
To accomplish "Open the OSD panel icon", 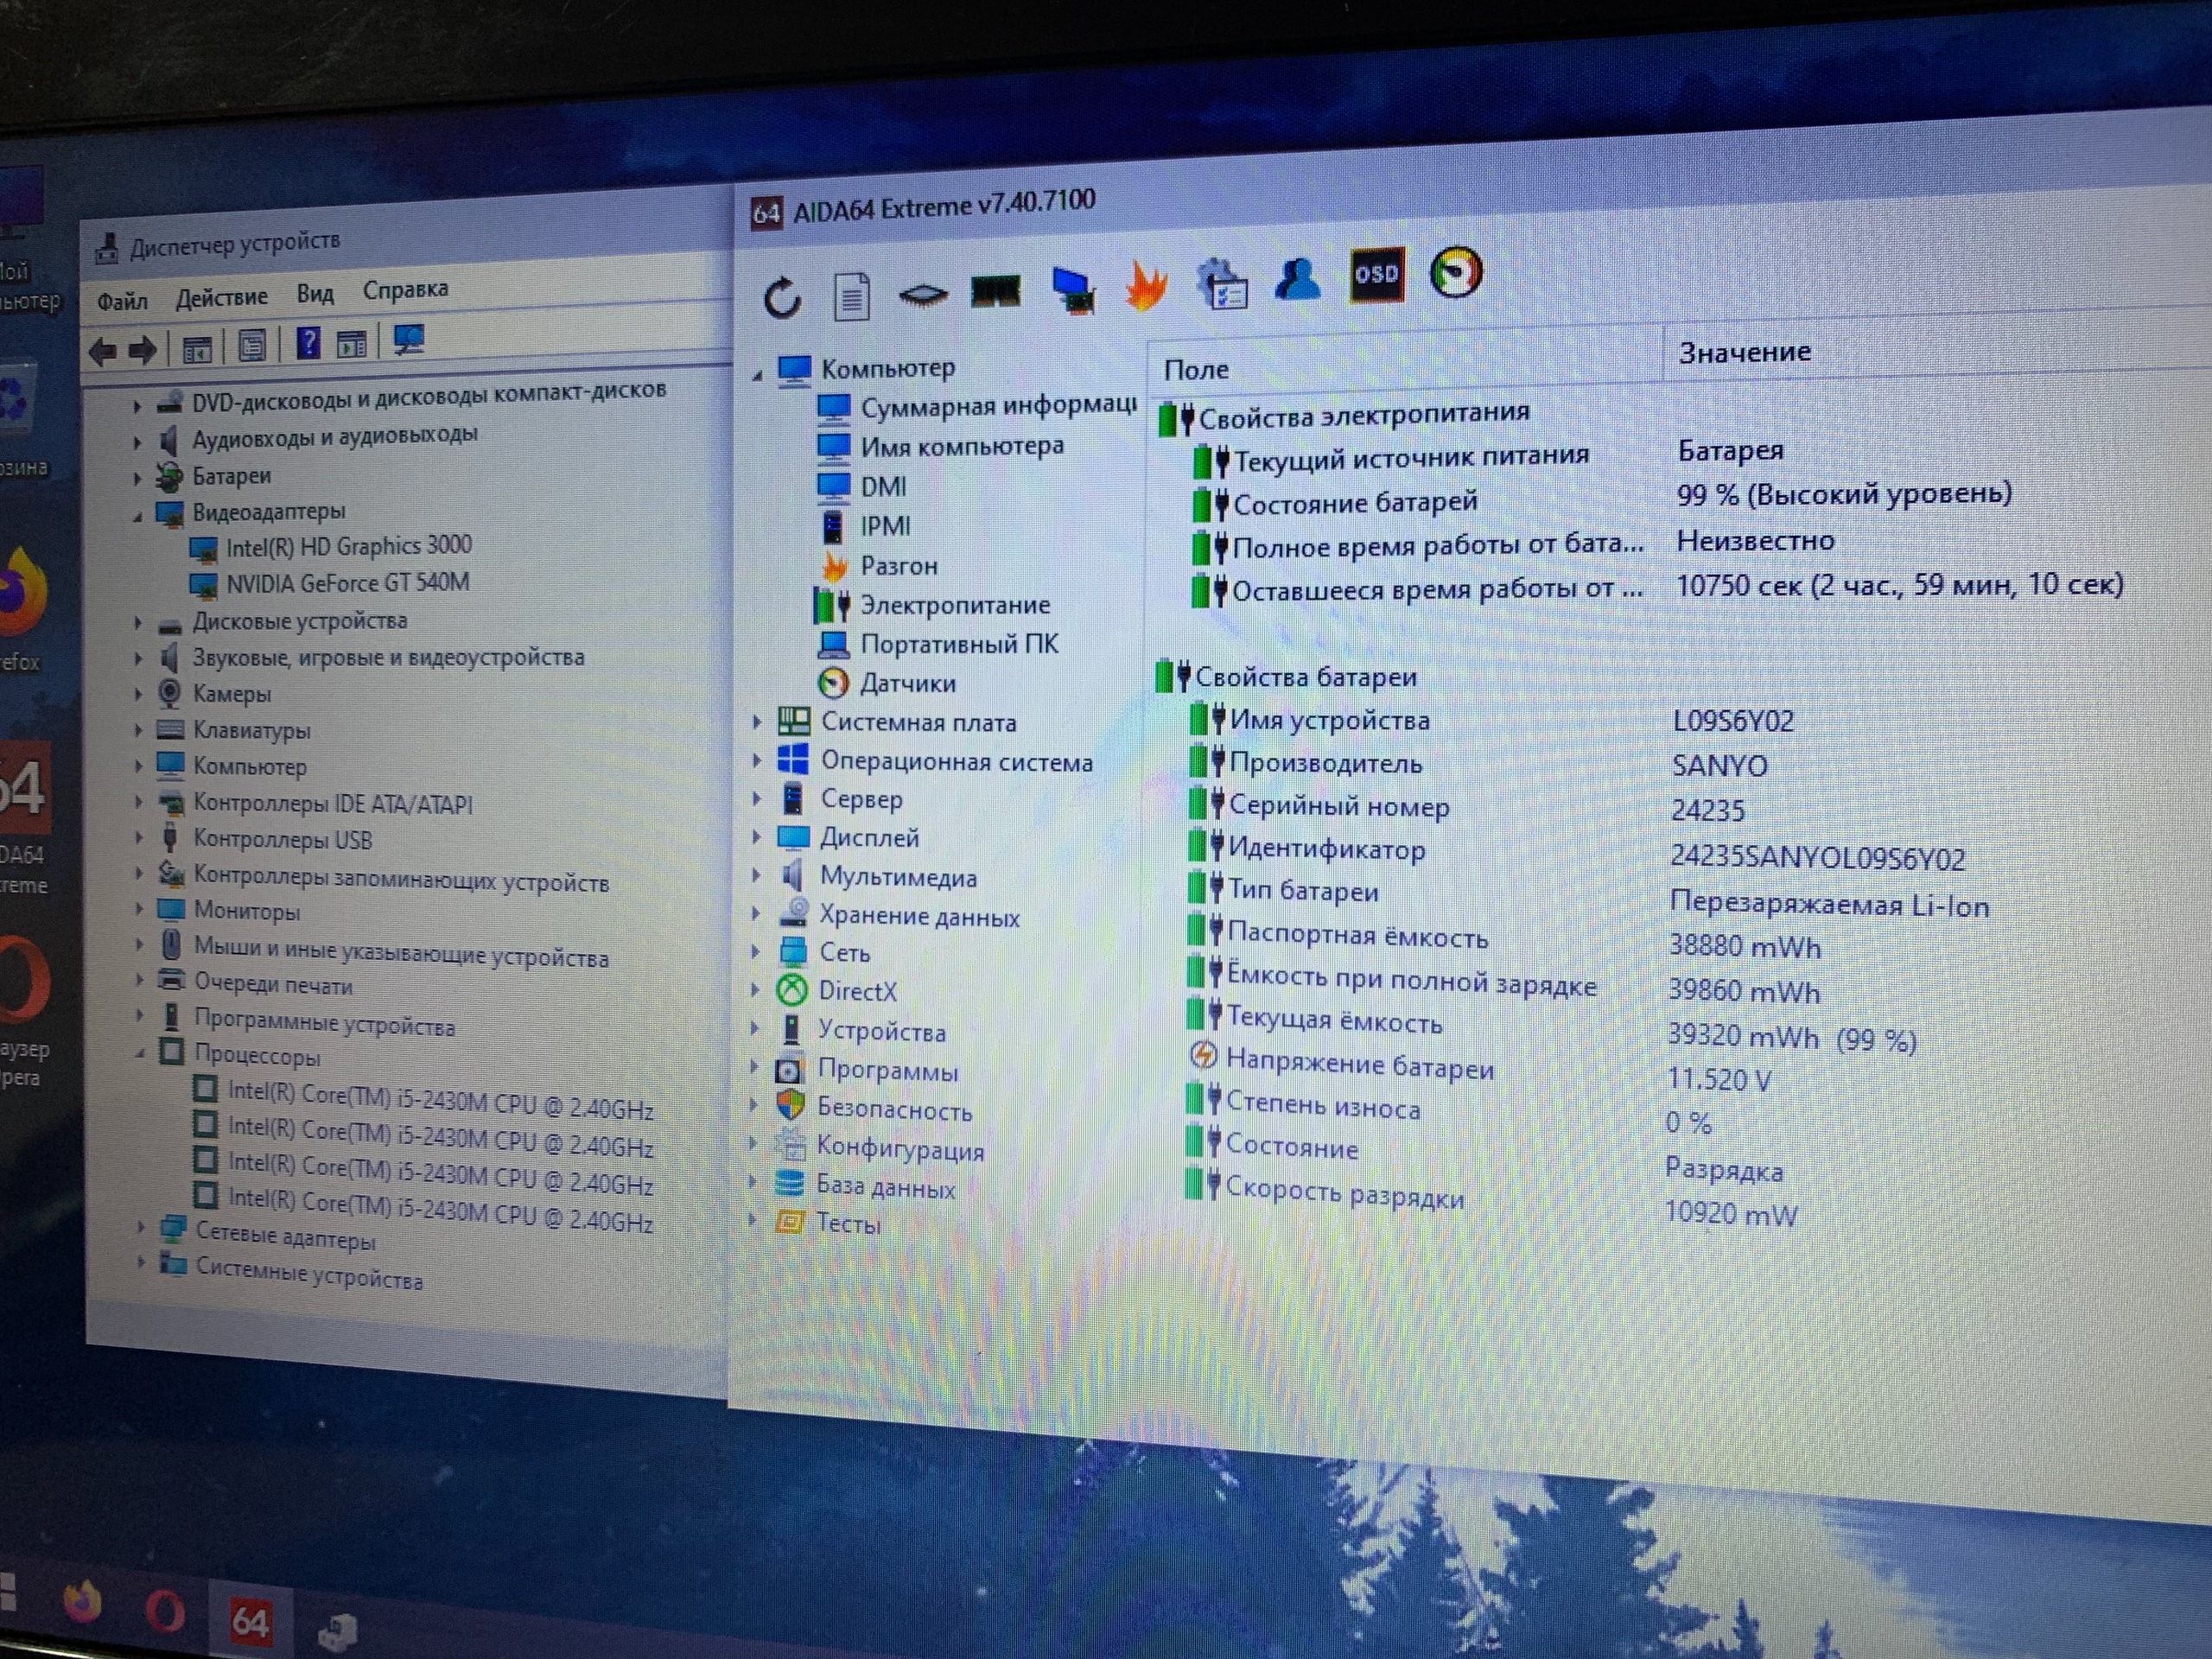I will 1377,274.
